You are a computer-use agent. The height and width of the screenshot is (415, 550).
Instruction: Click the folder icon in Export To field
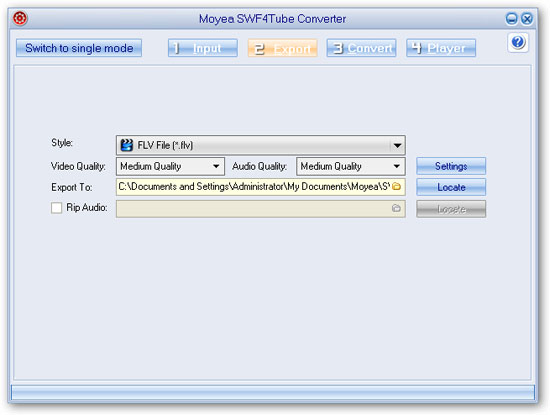point(396,186)
